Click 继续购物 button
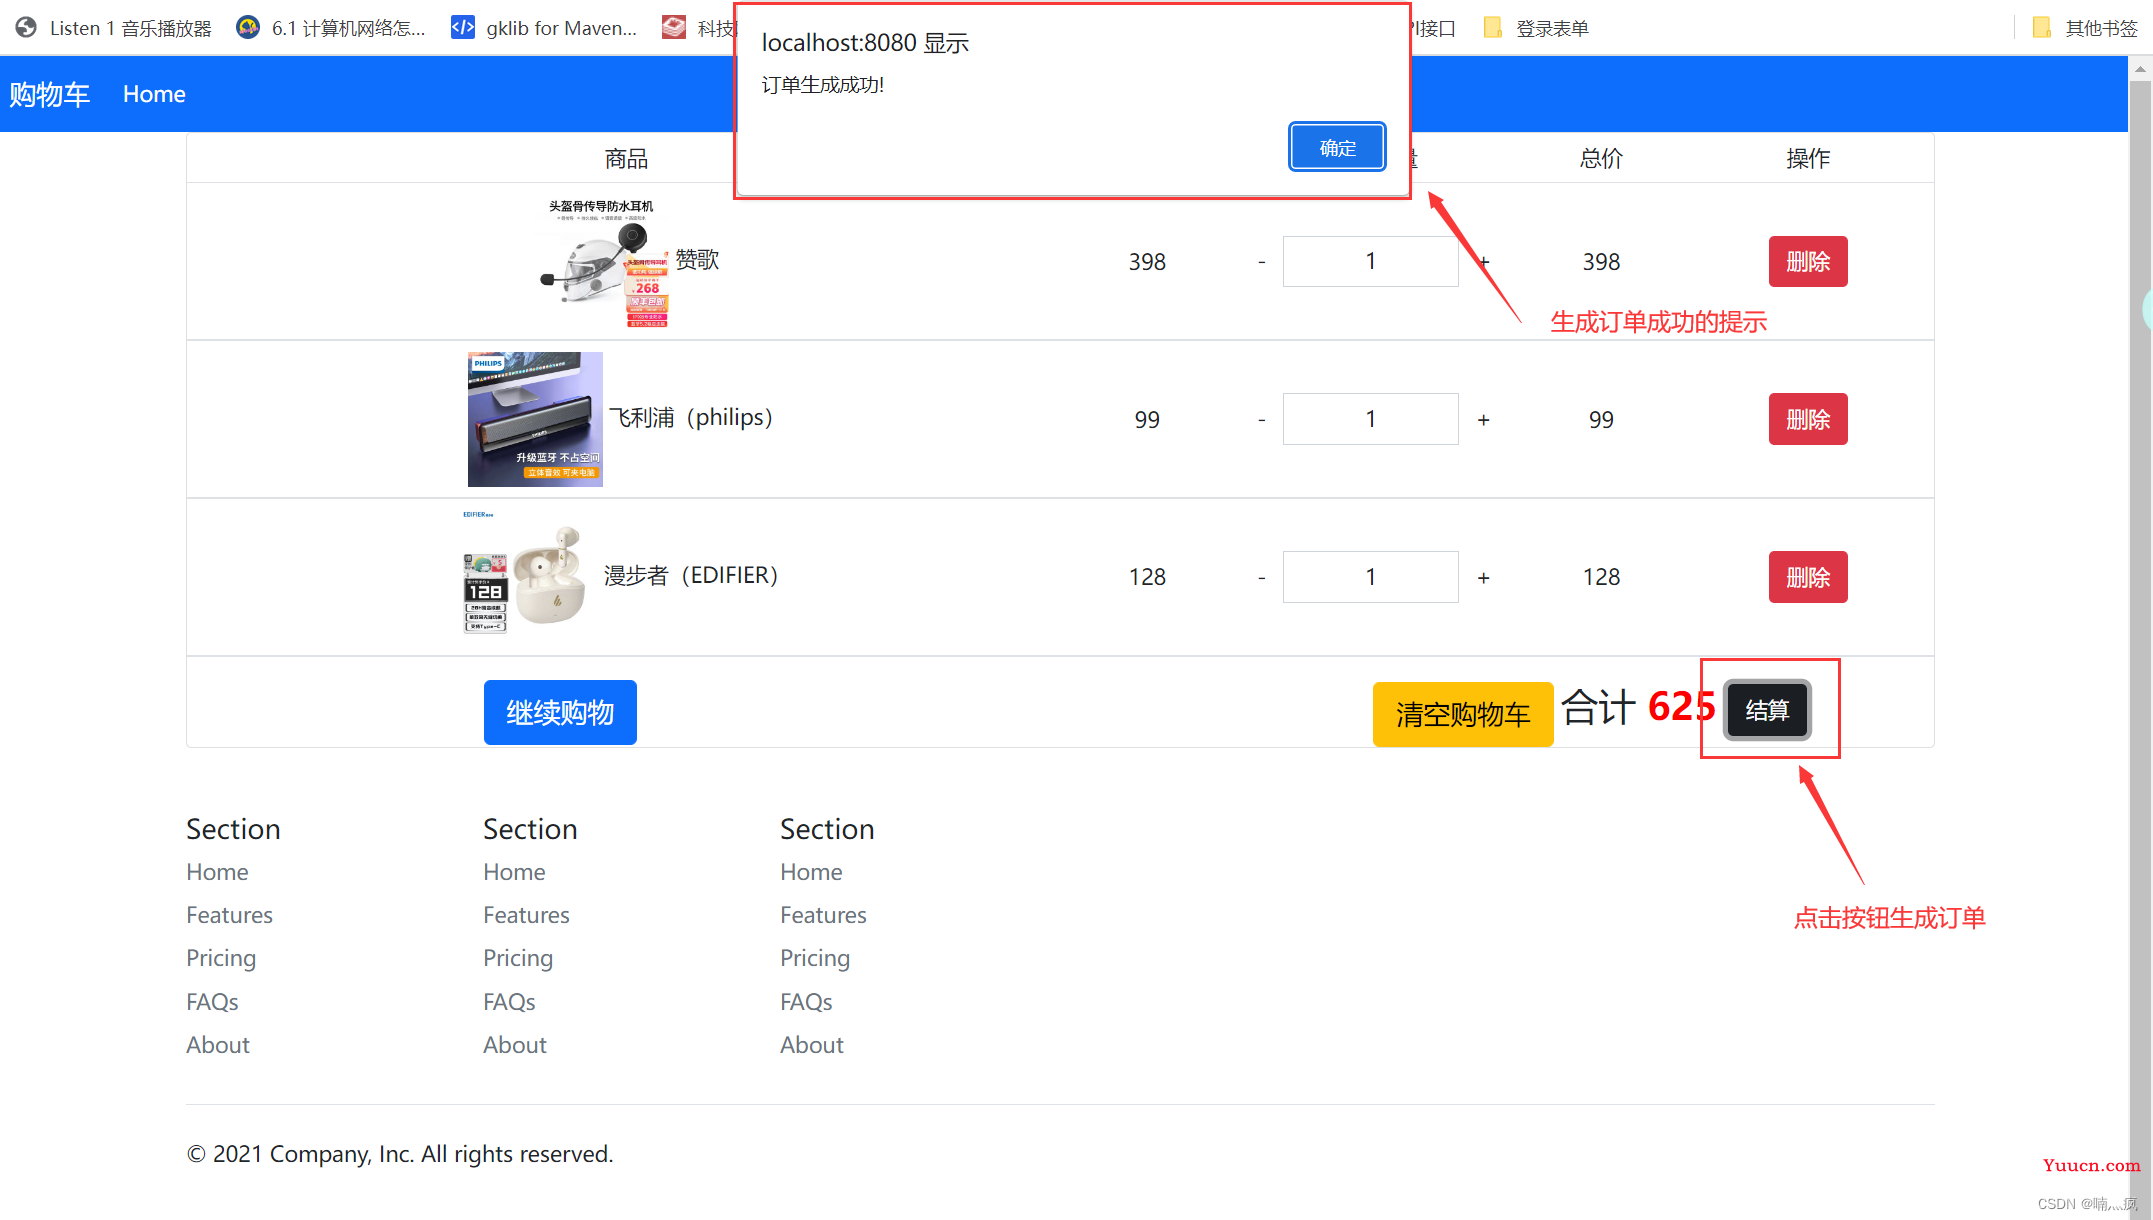The image size is (2153, 1220). pos(560,712)
